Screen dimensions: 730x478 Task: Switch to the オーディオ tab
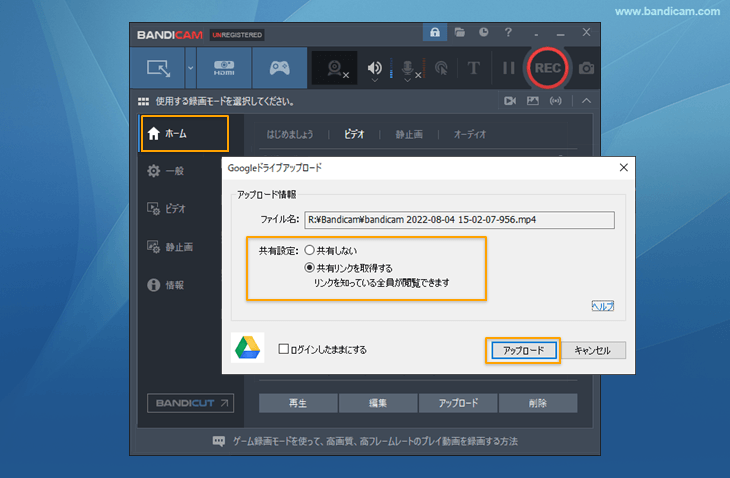click(470, 135)
